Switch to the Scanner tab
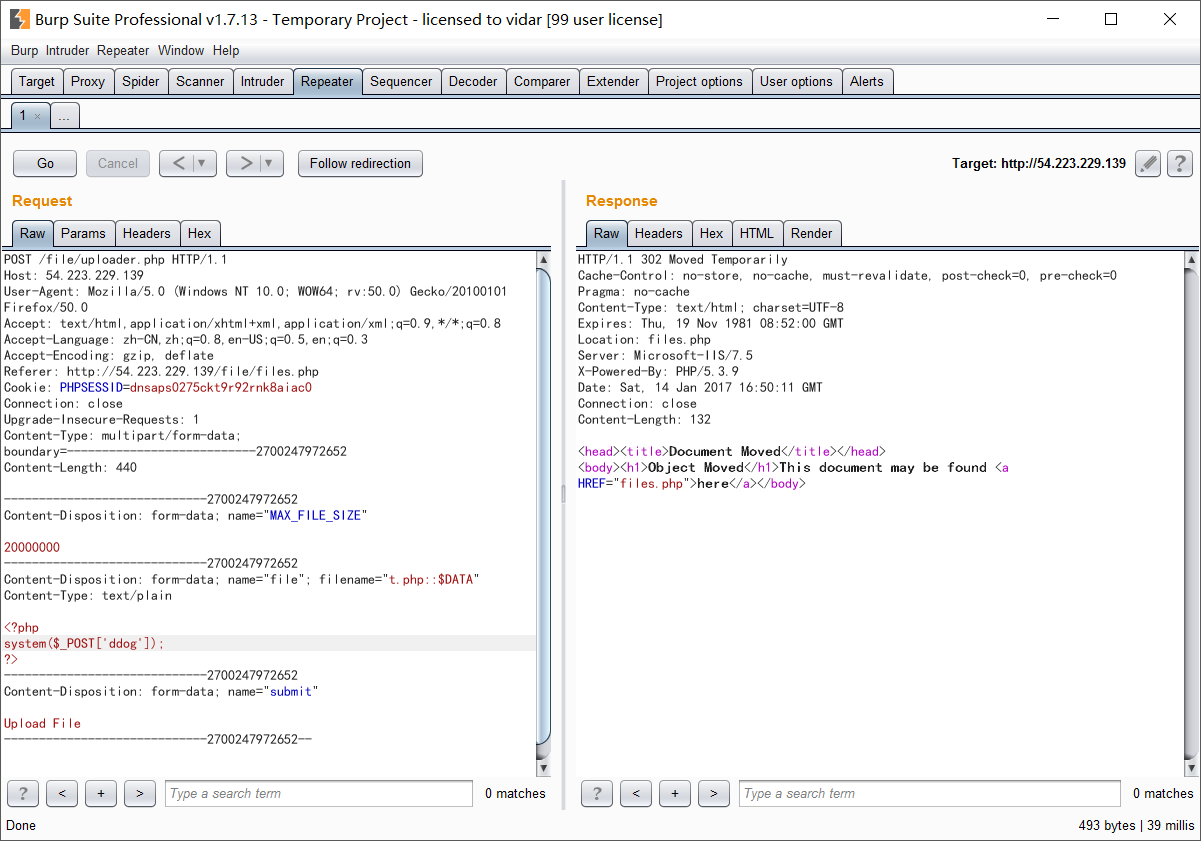Screen dimensions: 1201x841 click(200, 81)
